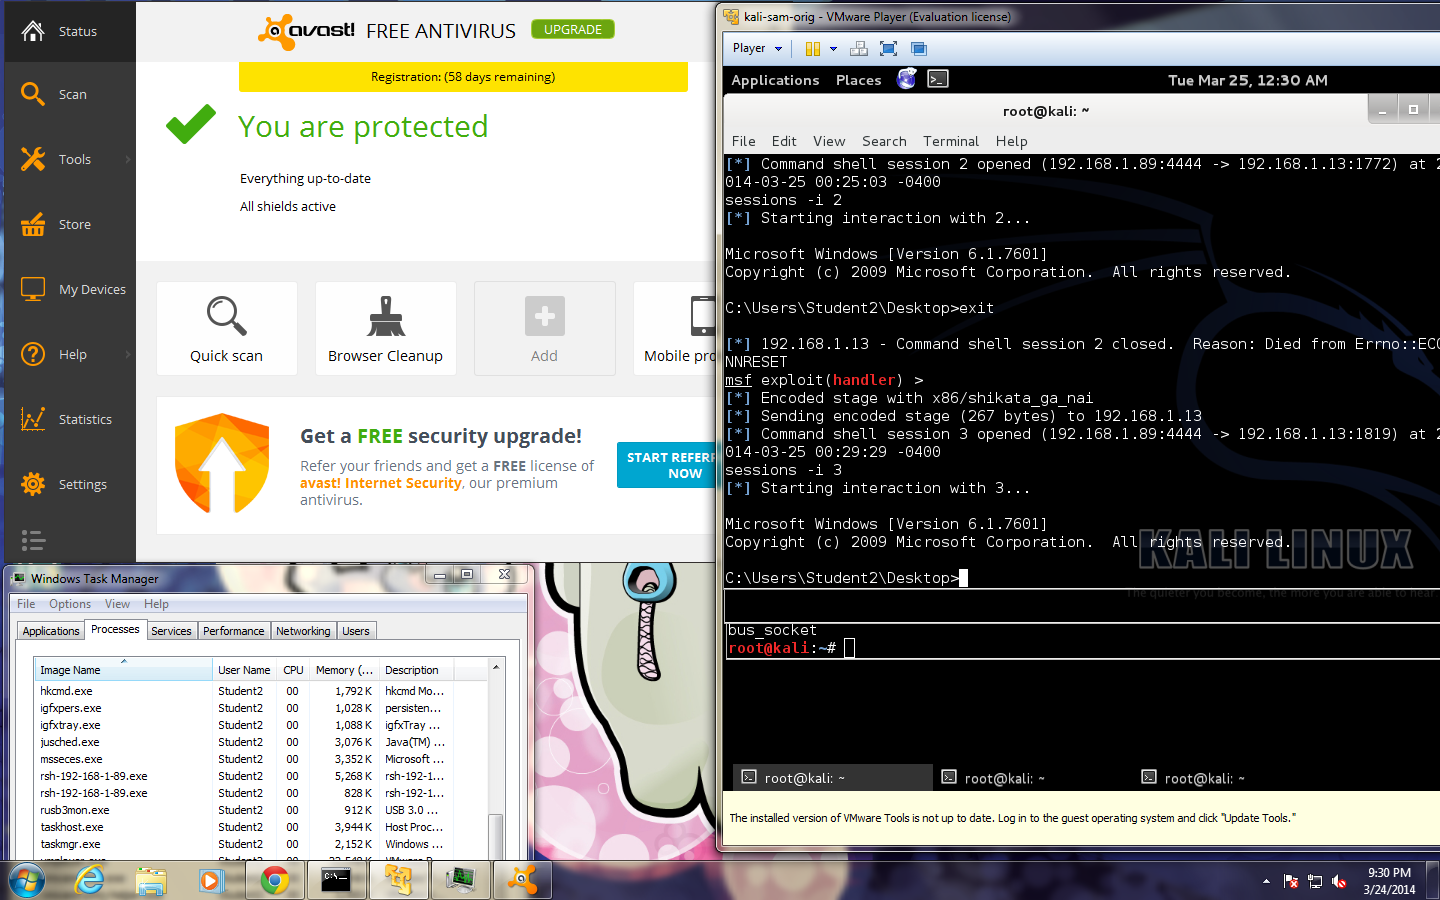Image resolution: width=1440 pixels, height=900 pixels.
Task: Click scroll-up arrow in Task Manager process list
Action: [495, 667]
